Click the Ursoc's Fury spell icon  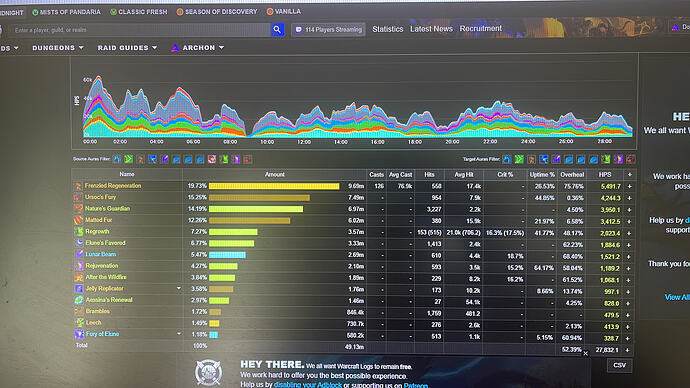(78, 198)
